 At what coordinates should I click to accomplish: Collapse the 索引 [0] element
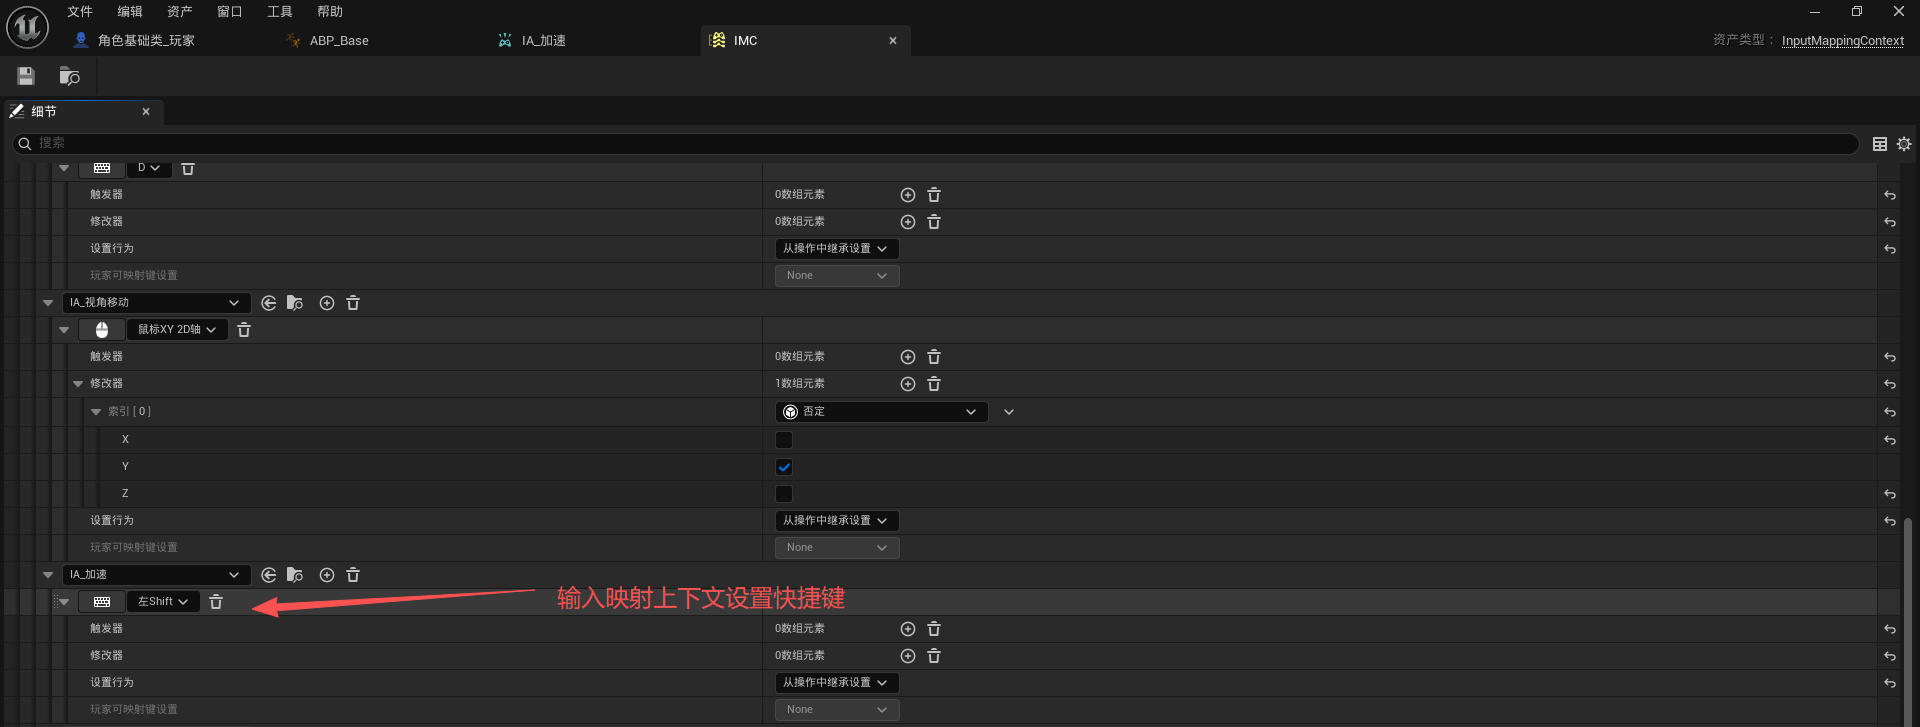click(x=96, y=412)
